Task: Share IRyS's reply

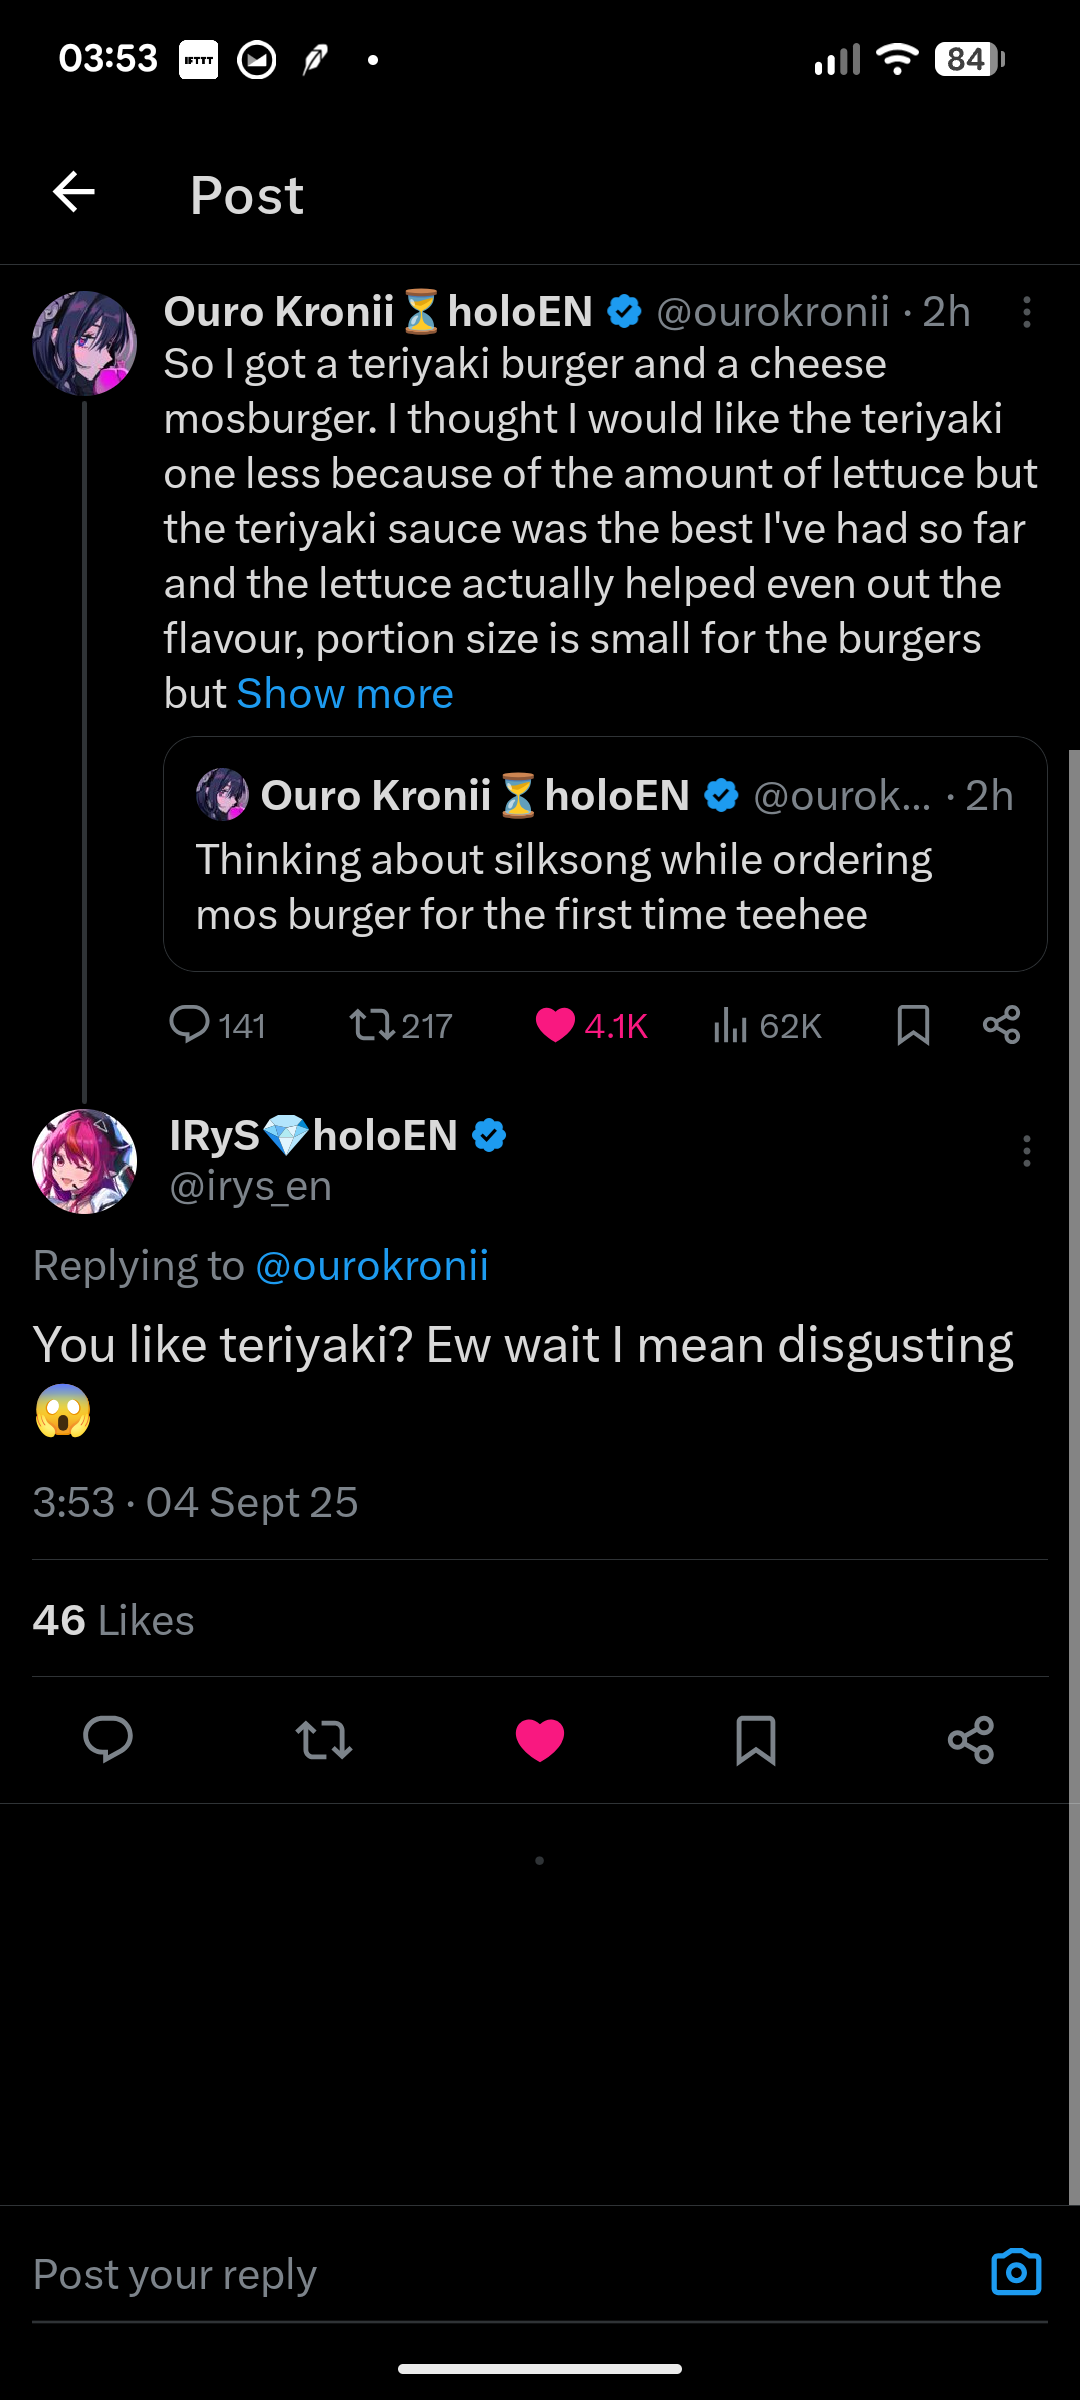Action: tap(971, 1739)
